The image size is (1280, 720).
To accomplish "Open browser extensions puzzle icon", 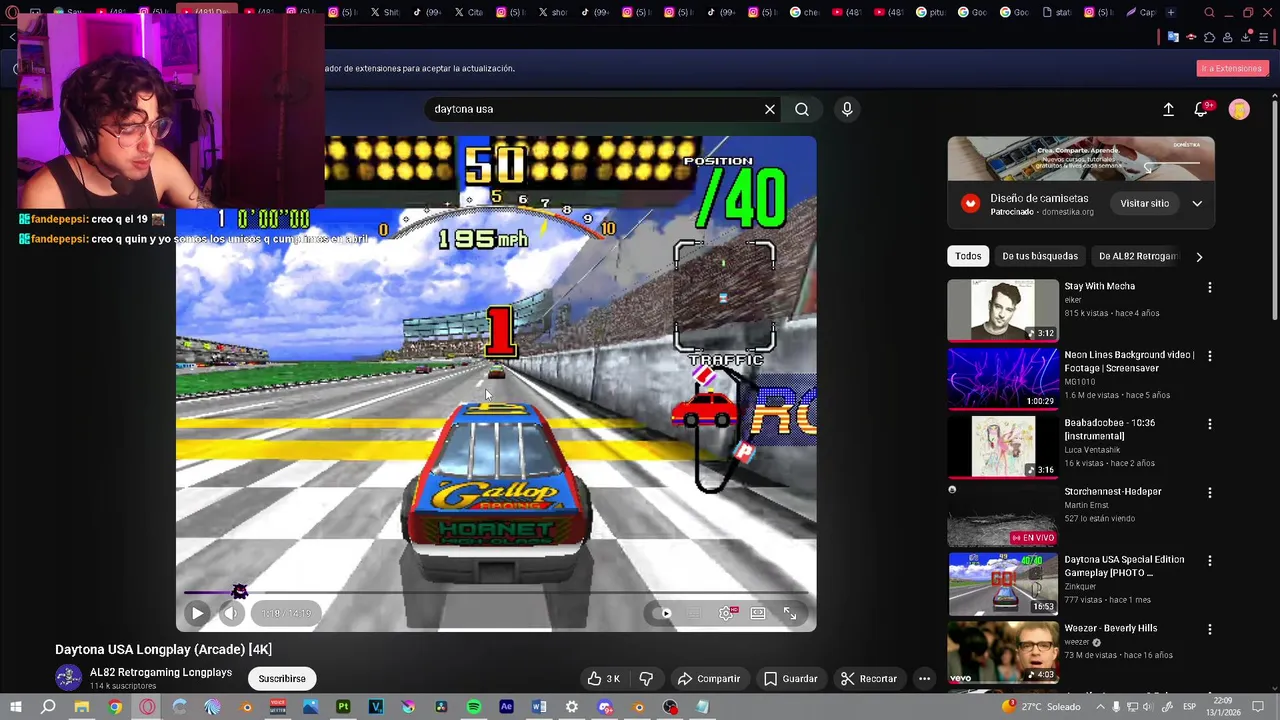I will (x=1209, y=37).
